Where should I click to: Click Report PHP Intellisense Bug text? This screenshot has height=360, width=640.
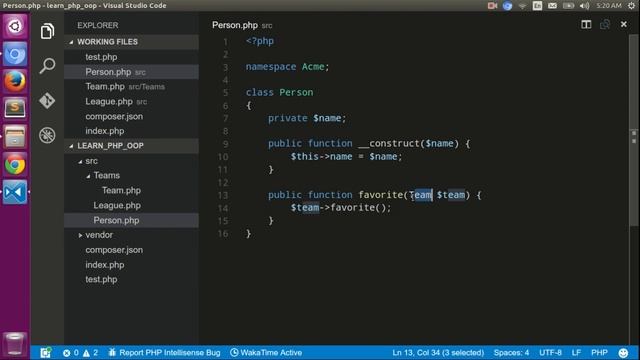tap(169, 353)
